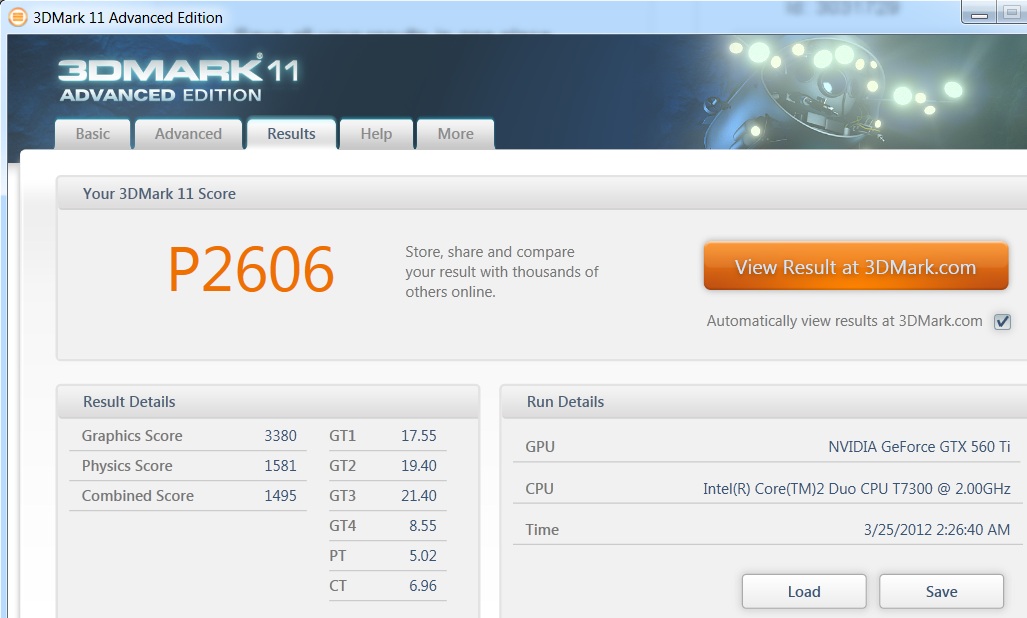Click the CPU Core 2 Duo T7300 row
This screenshot has width=1027, height=618.
(x=767, y=488)
